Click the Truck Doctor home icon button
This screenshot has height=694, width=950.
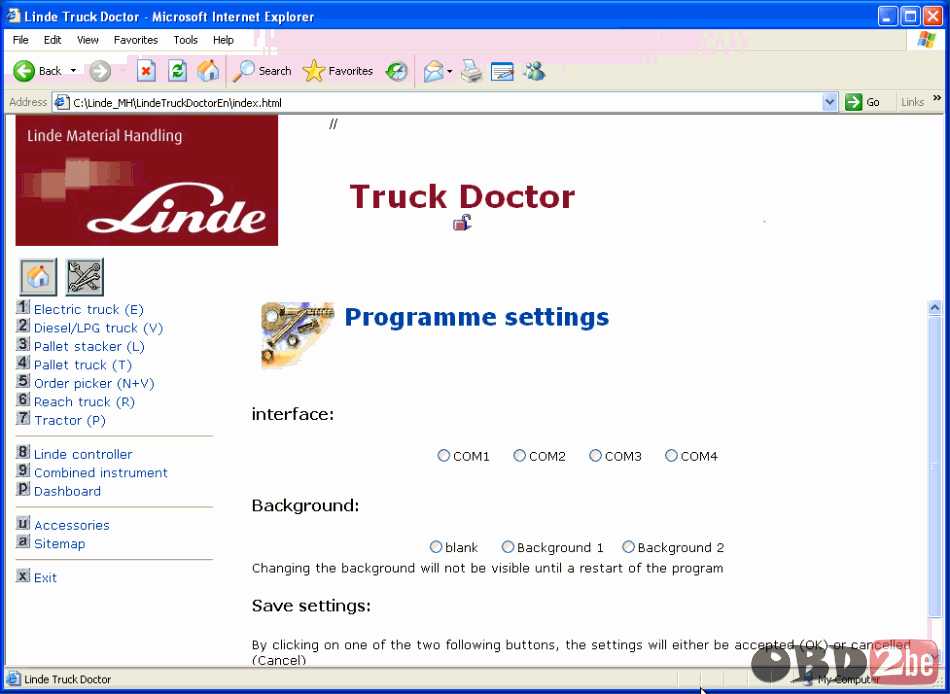click(38, 276)
